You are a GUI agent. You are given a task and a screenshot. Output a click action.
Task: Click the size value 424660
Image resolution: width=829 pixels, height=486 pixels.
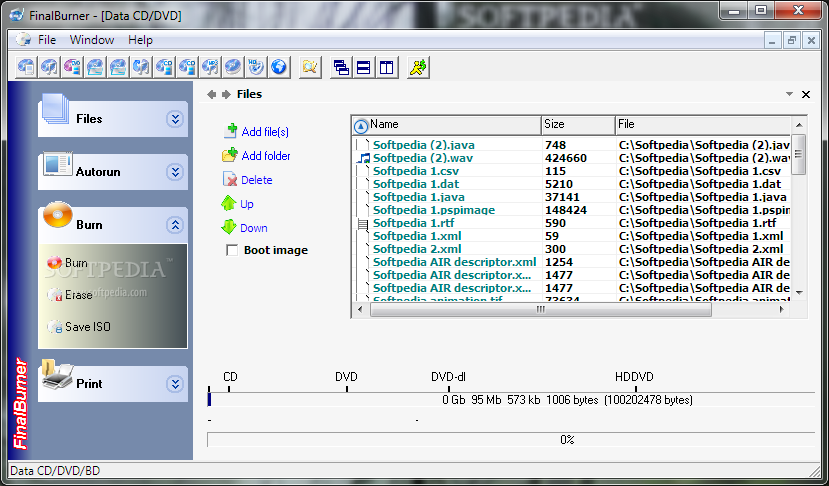(x=566, y=158)
